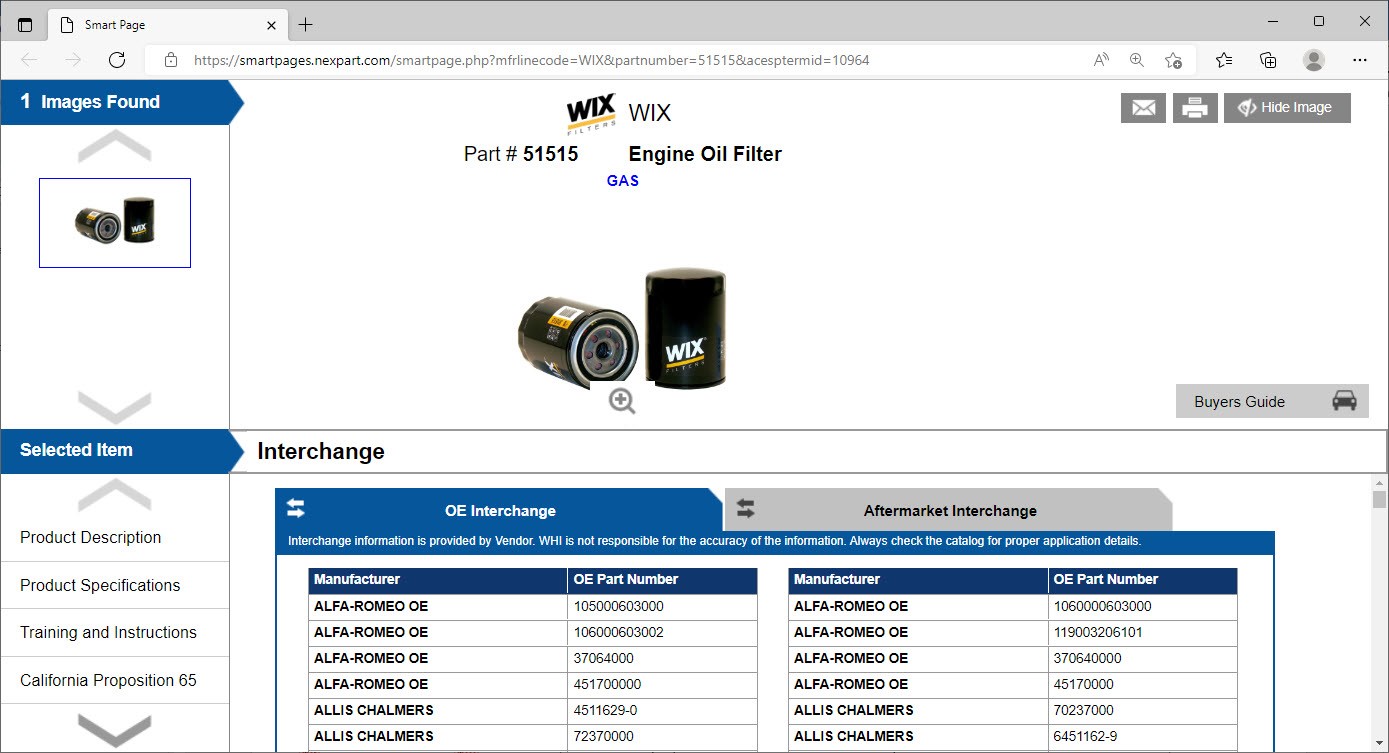Switch to Aftermarket Interchange tab

[x=948, y=511]
